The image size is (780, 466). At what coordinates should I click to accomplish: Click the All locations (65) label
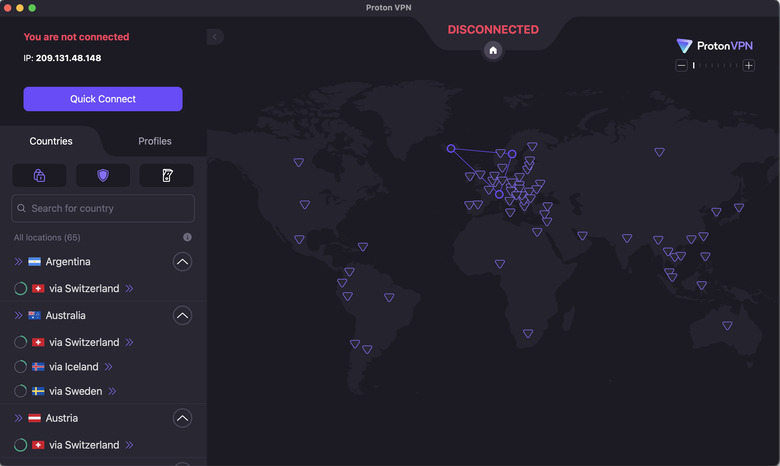(47, 237)
